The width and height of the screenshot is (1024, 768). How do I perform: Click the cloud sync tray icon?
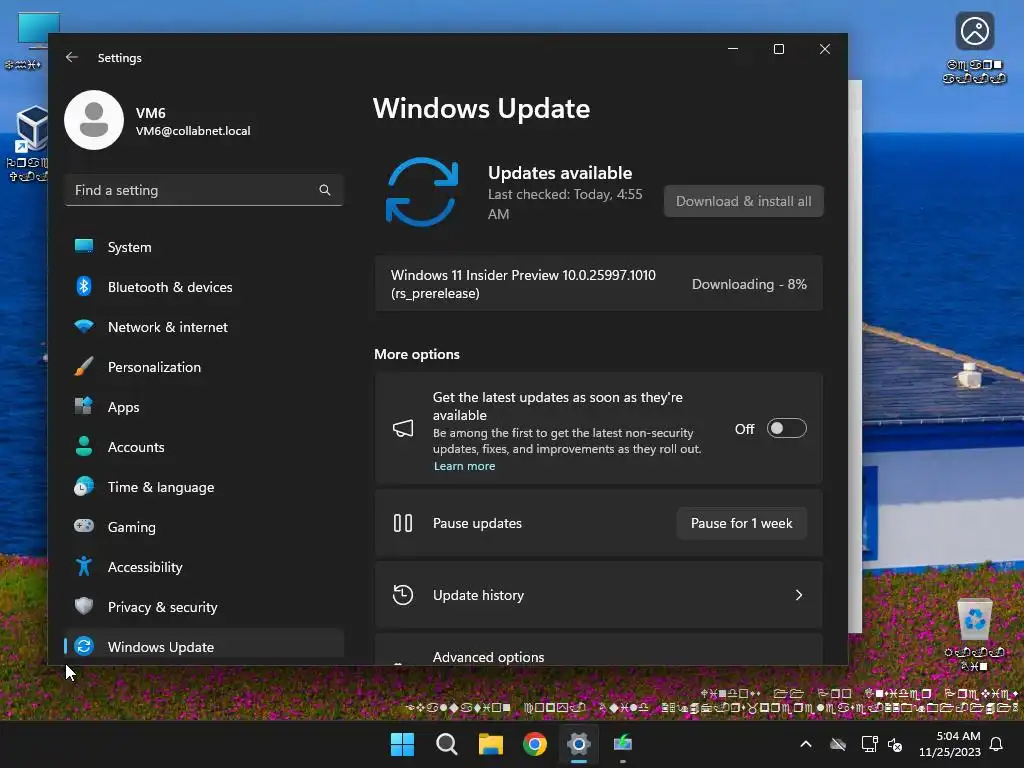click(838, 744)
